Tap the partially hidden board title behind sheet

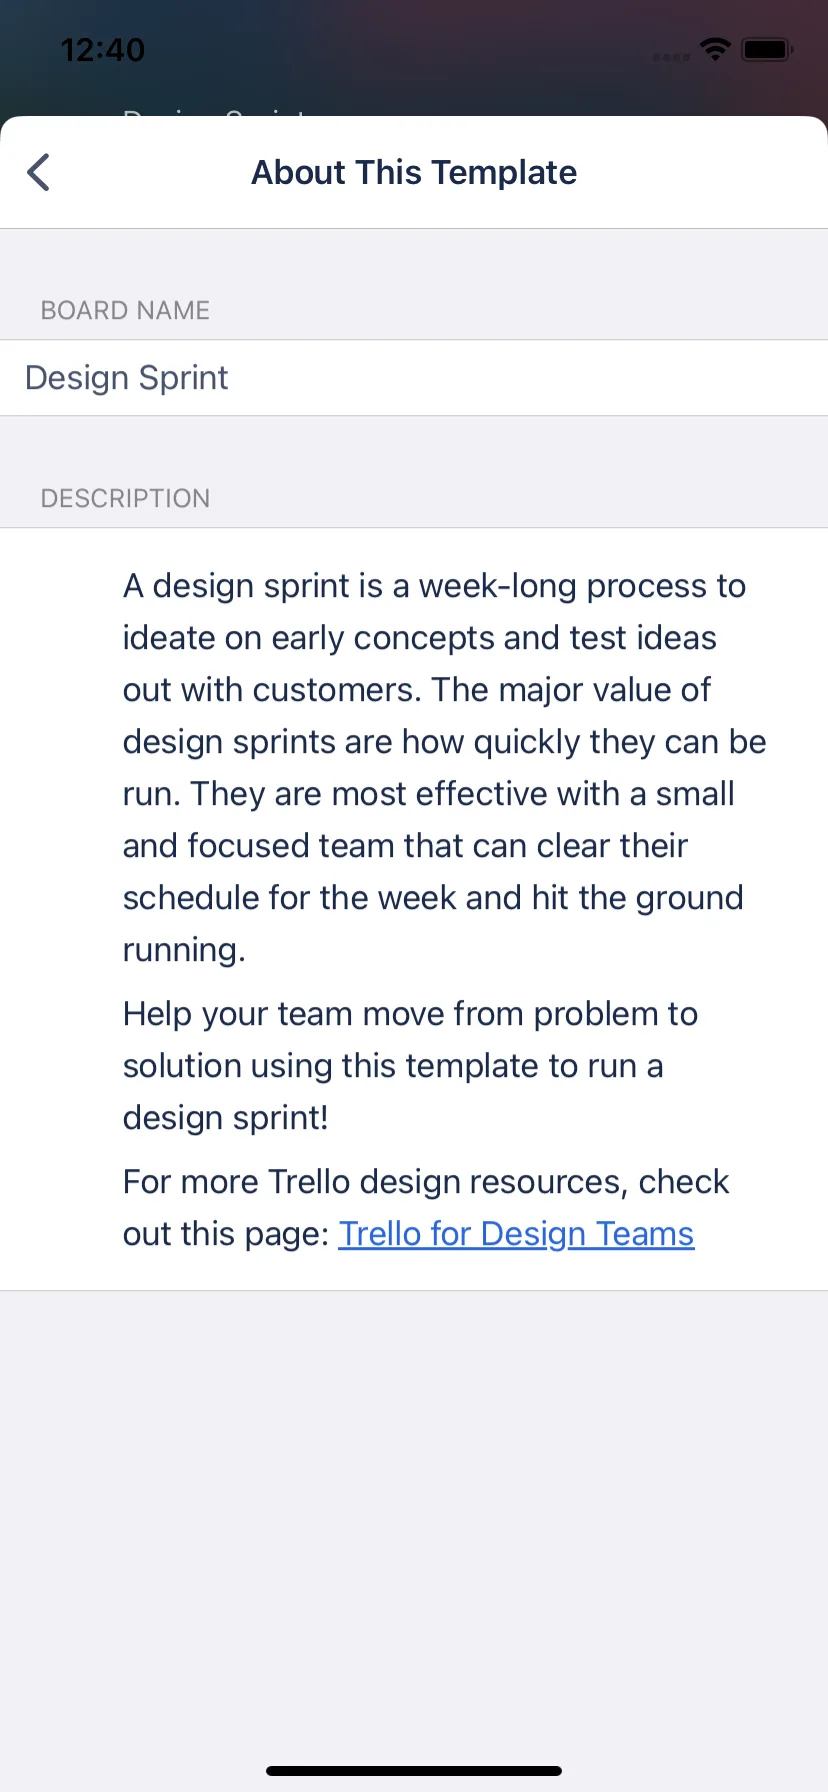click(215, 112)
